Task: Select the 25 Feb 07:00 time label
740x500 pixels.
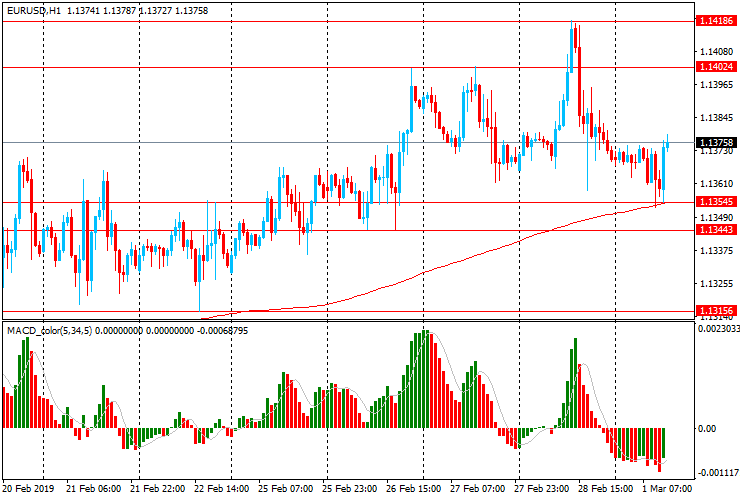Action: click(x=286, y=489)
